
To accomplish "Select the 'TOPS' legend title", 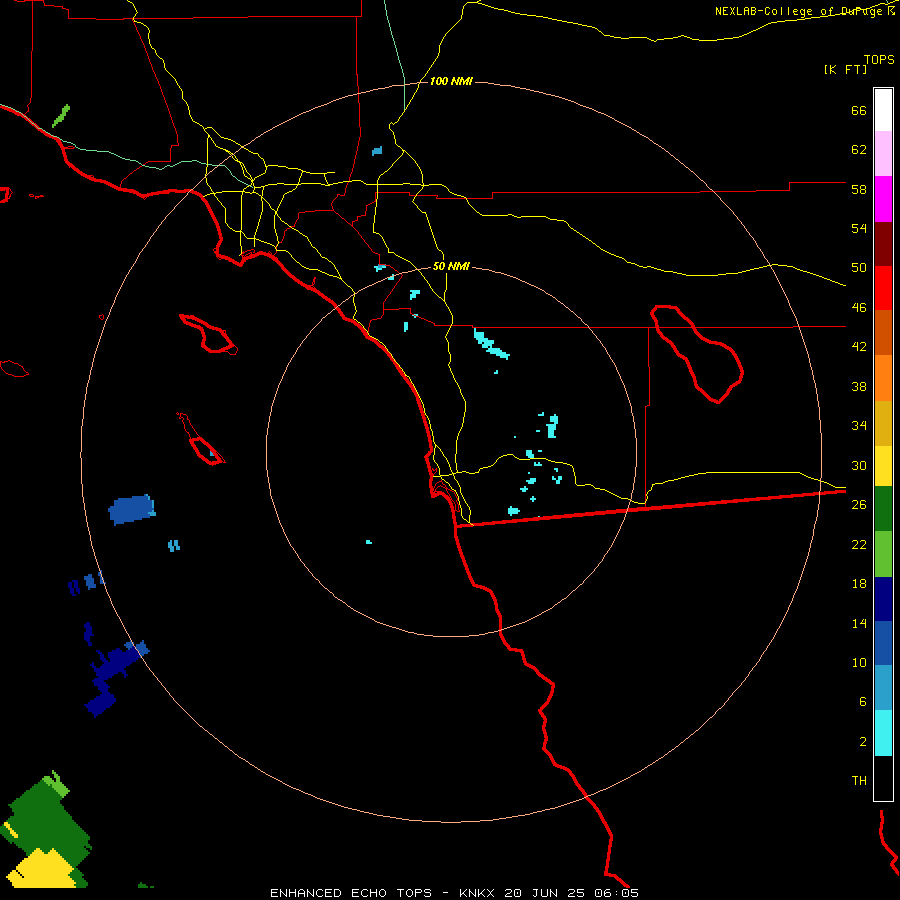I will point(879,59).
